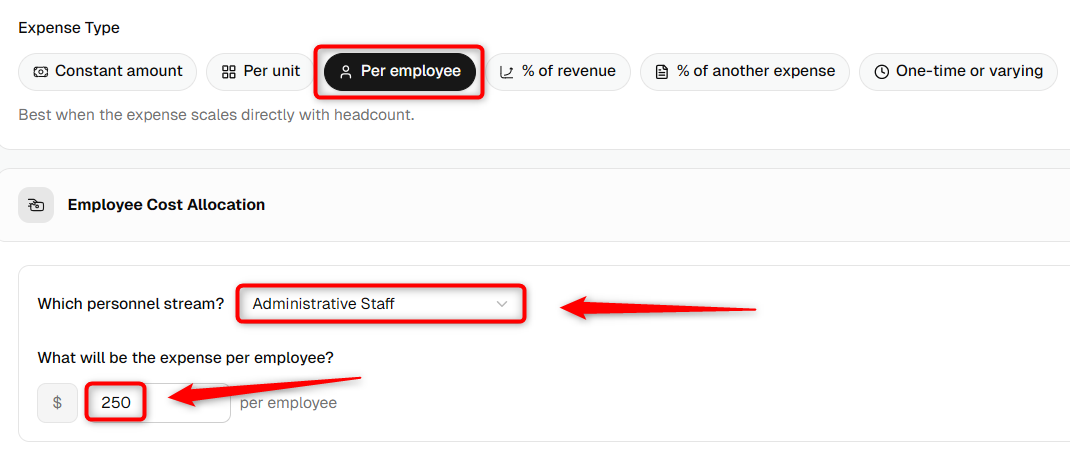Click the grid icon in Per unit
The width and height of the screenshot is (1070, 458).
pos(229,72)
